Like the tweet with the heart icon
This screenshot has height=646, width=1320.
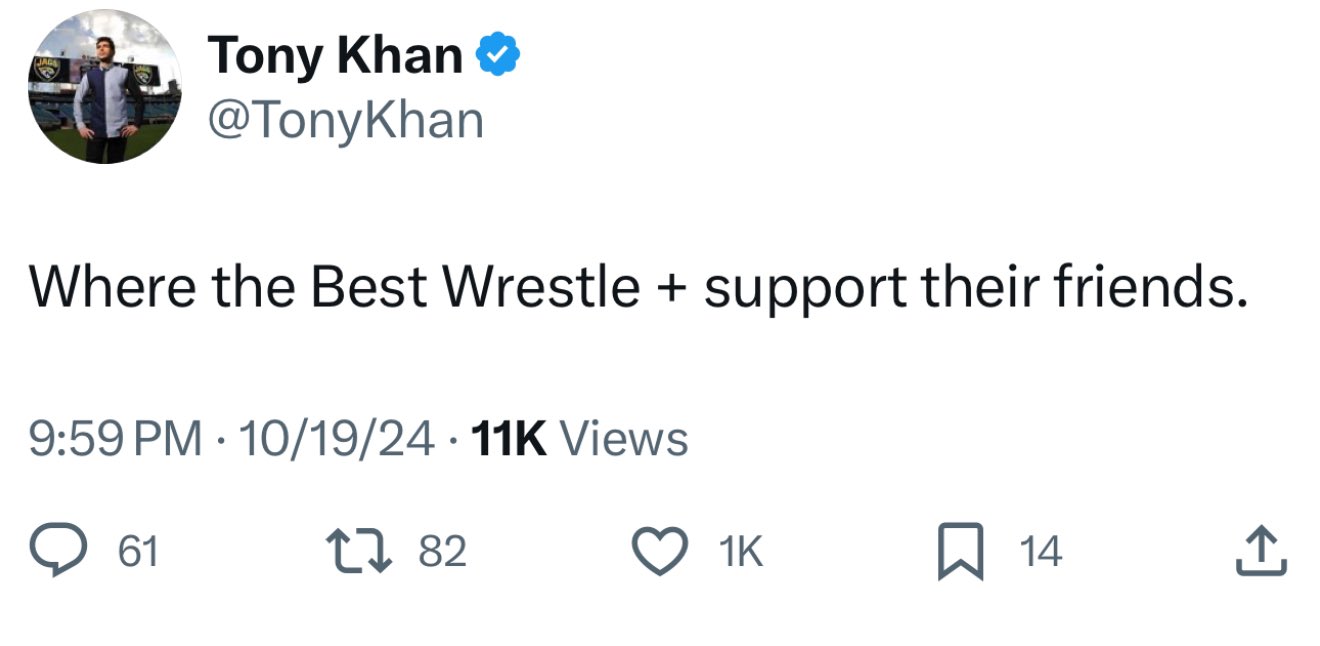[660, 552]
